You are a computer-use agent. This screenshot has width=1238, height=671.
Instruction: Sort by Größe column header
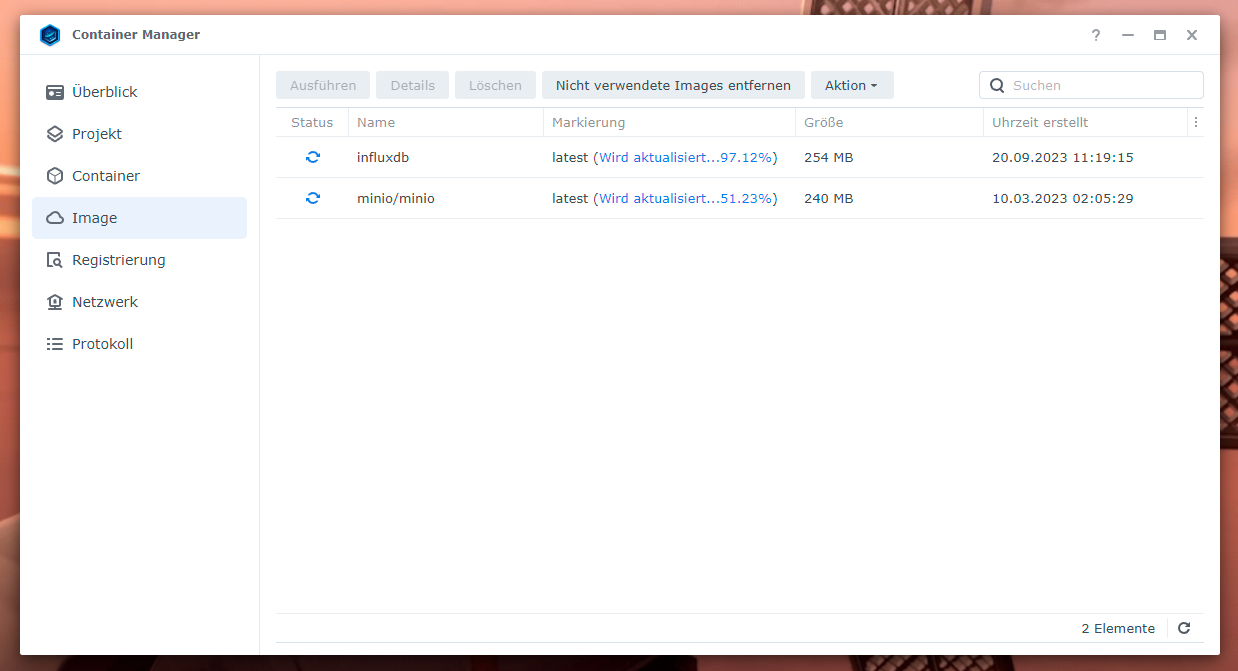coord(823,122)
